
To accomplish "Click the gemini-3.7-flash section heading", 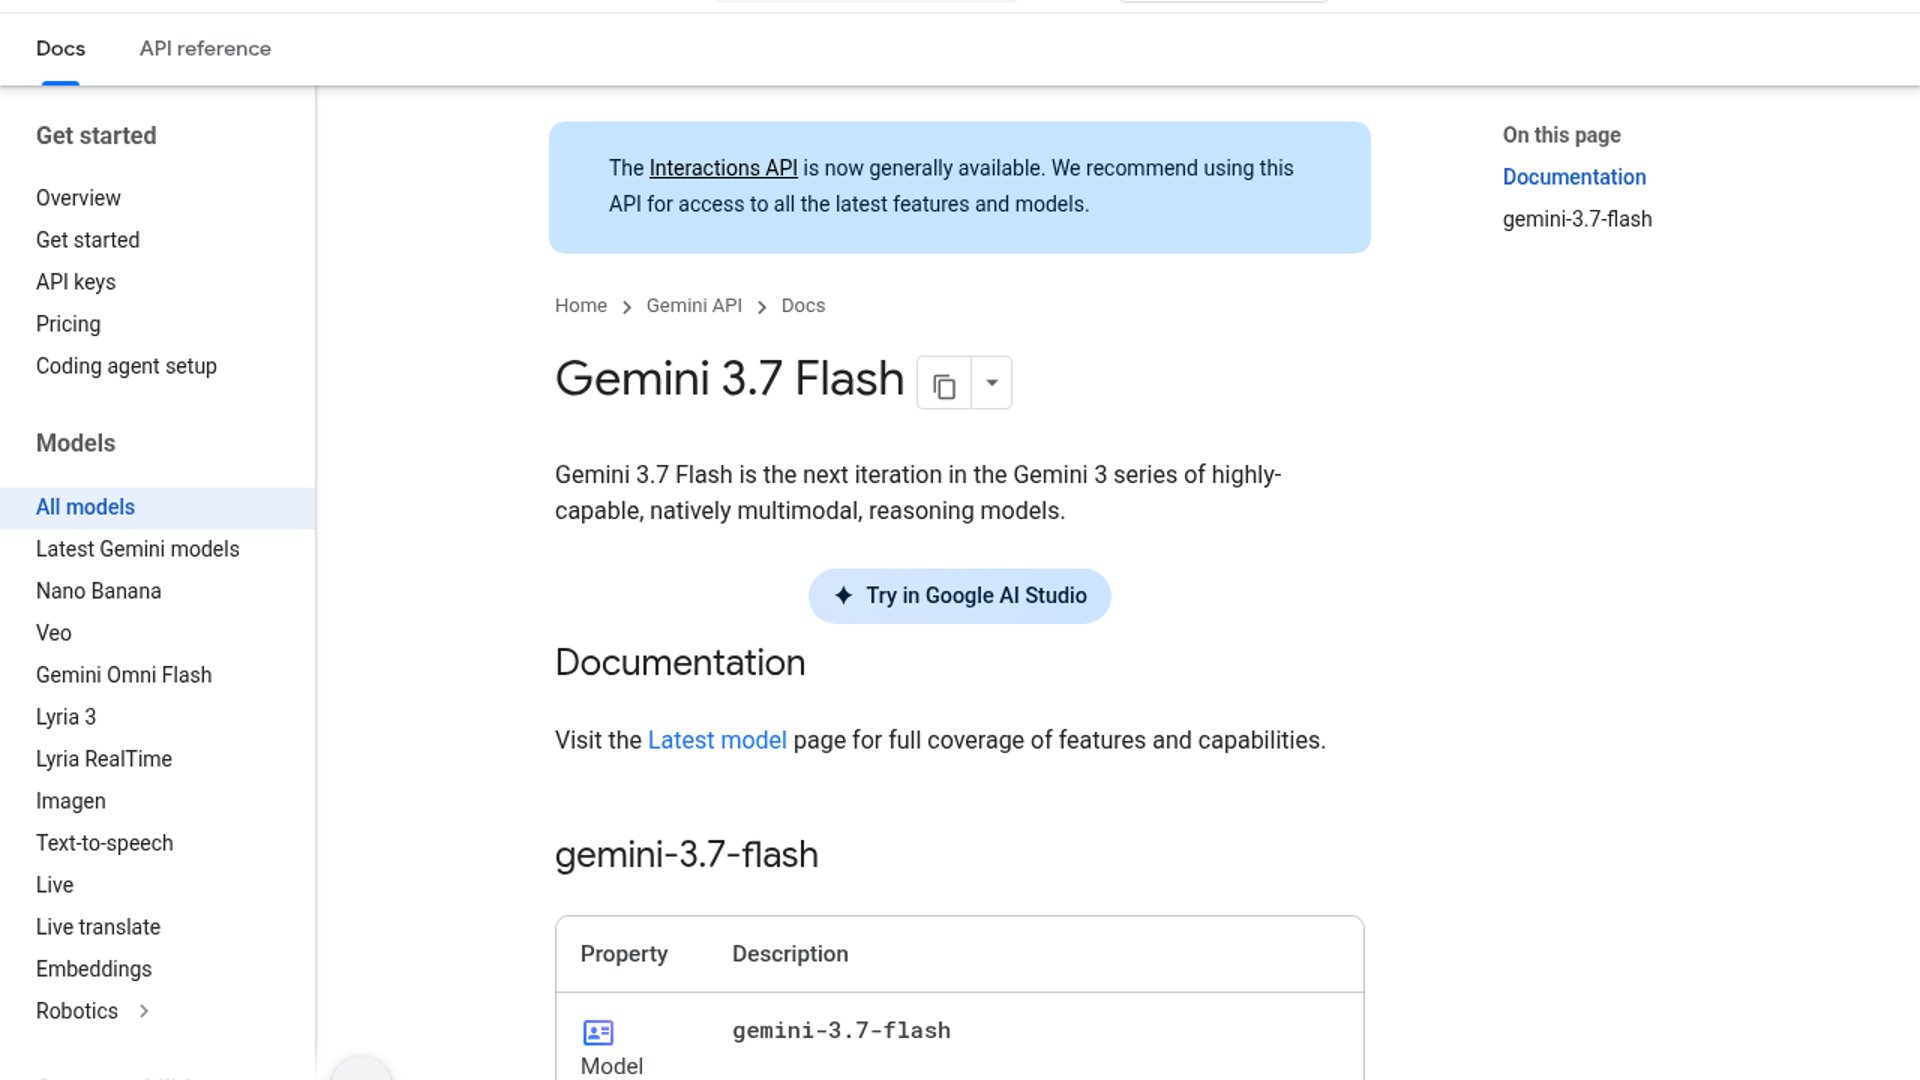I will pos(686,855).
